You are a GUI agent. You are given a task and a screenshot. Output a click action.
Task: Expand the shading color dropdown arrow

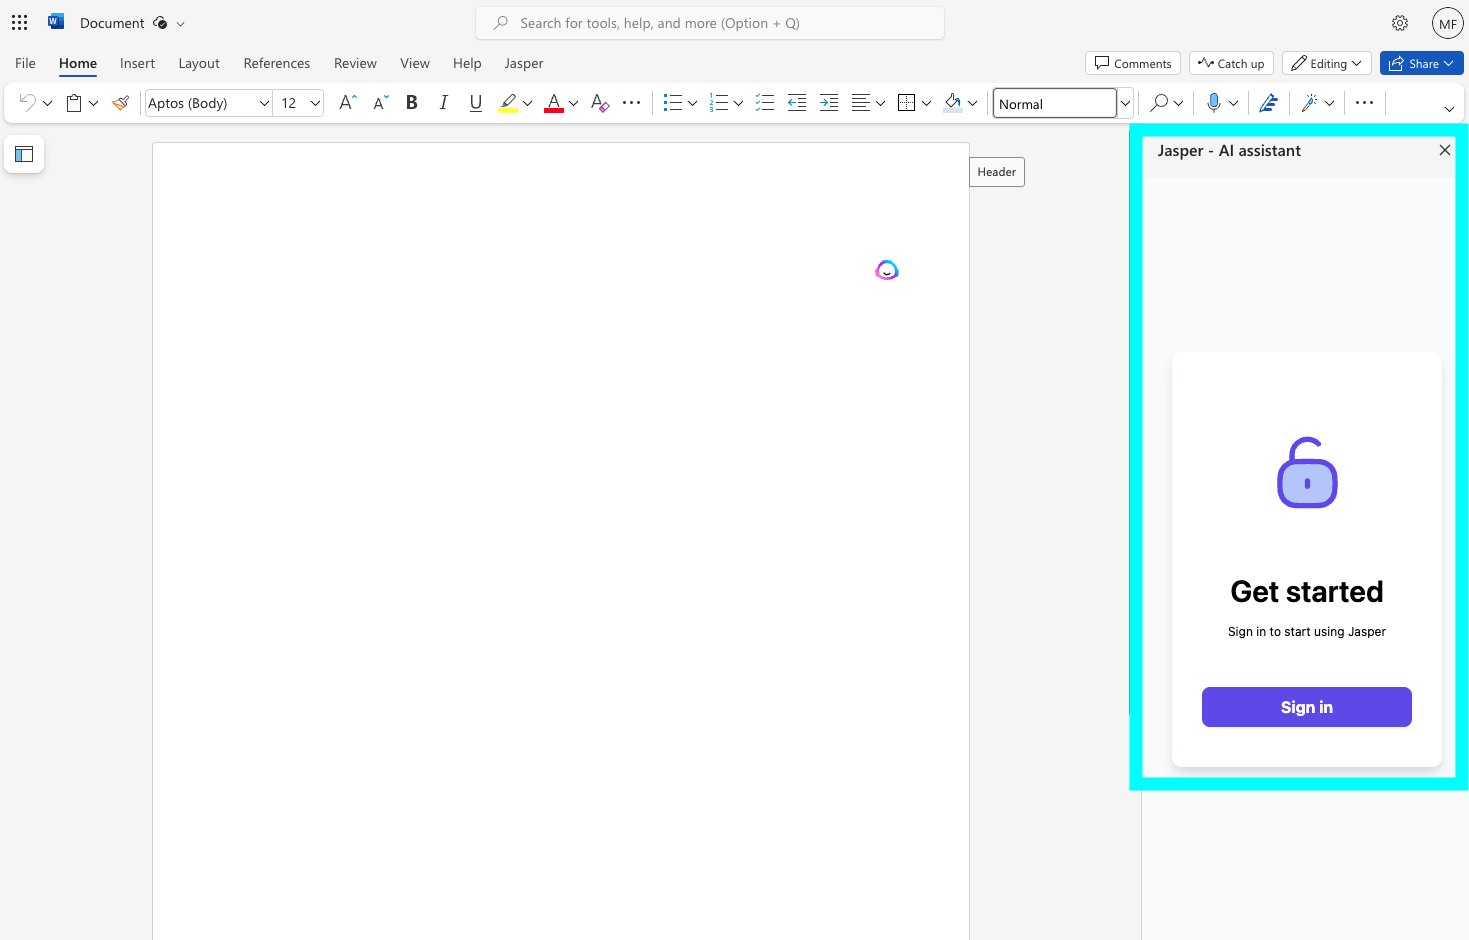972,103
